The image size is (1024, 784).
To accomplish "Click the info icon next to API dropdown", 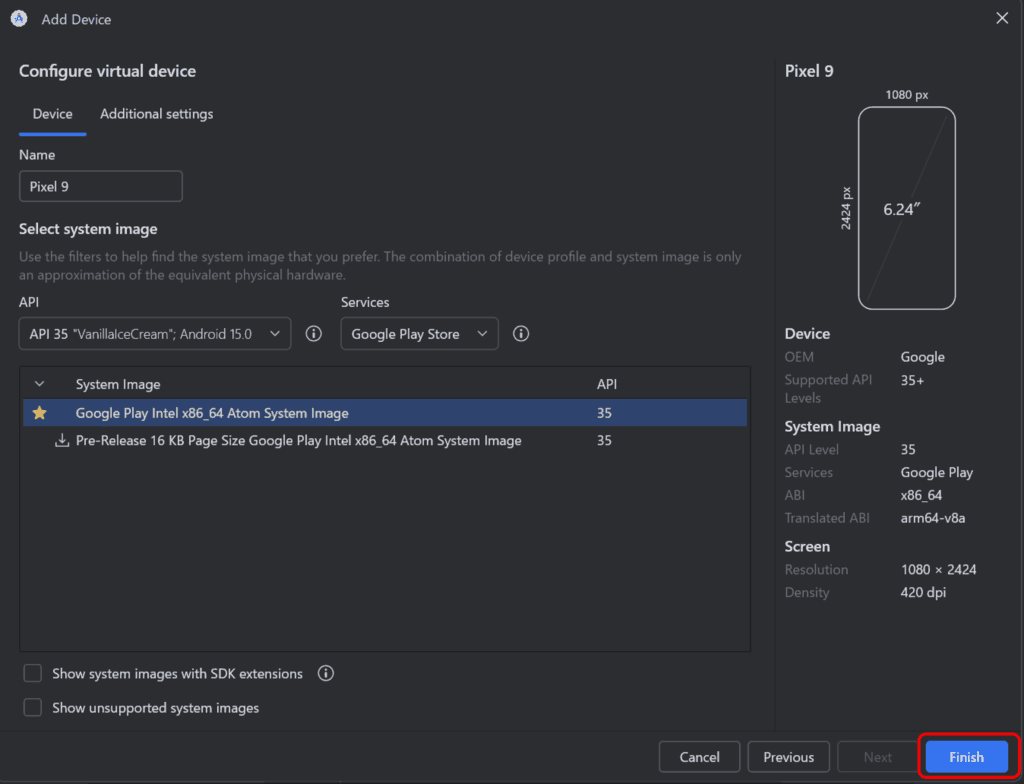I will (x=313, y=334).
